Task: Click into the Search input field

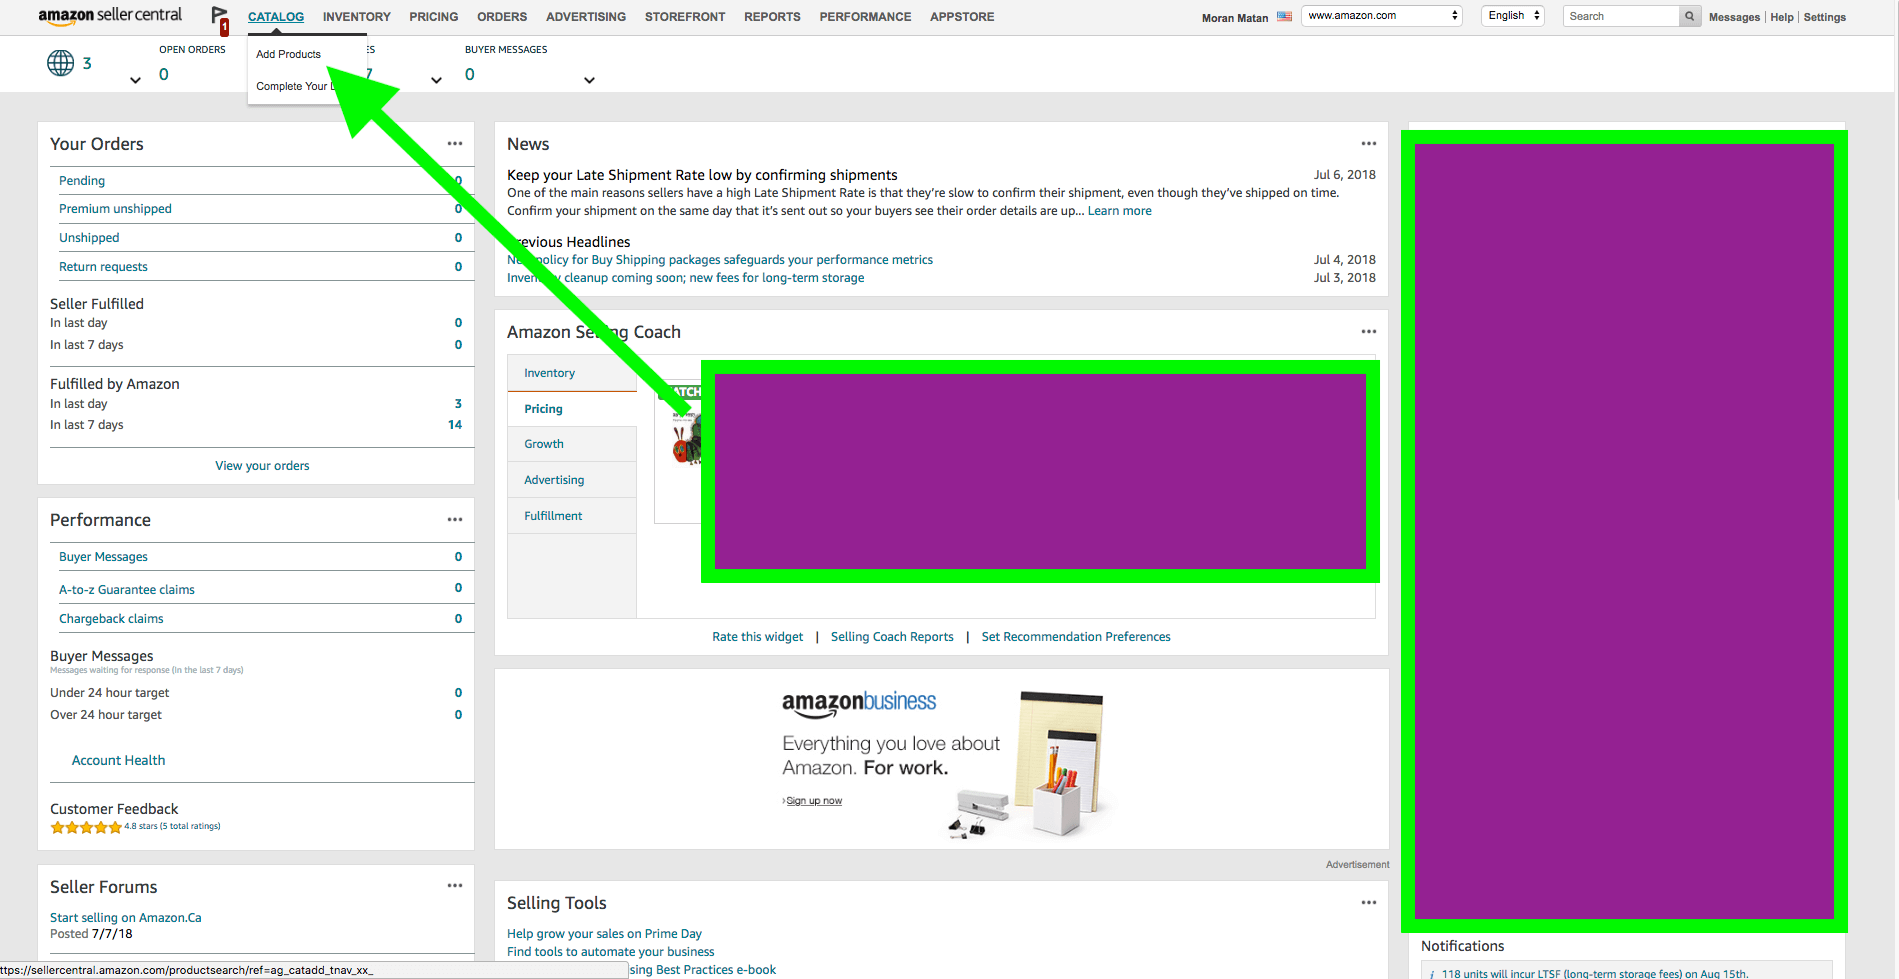Action: tap(1620, 16)
